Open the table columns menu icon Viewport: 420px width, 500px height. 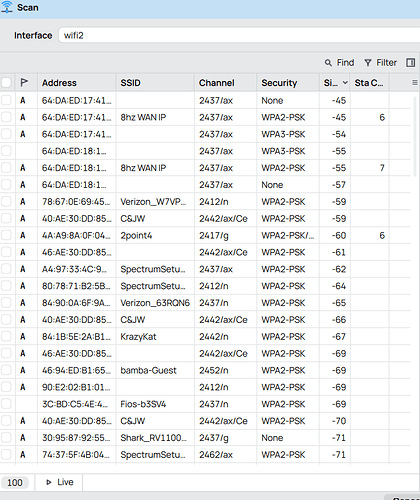click(x=415, y=82)
